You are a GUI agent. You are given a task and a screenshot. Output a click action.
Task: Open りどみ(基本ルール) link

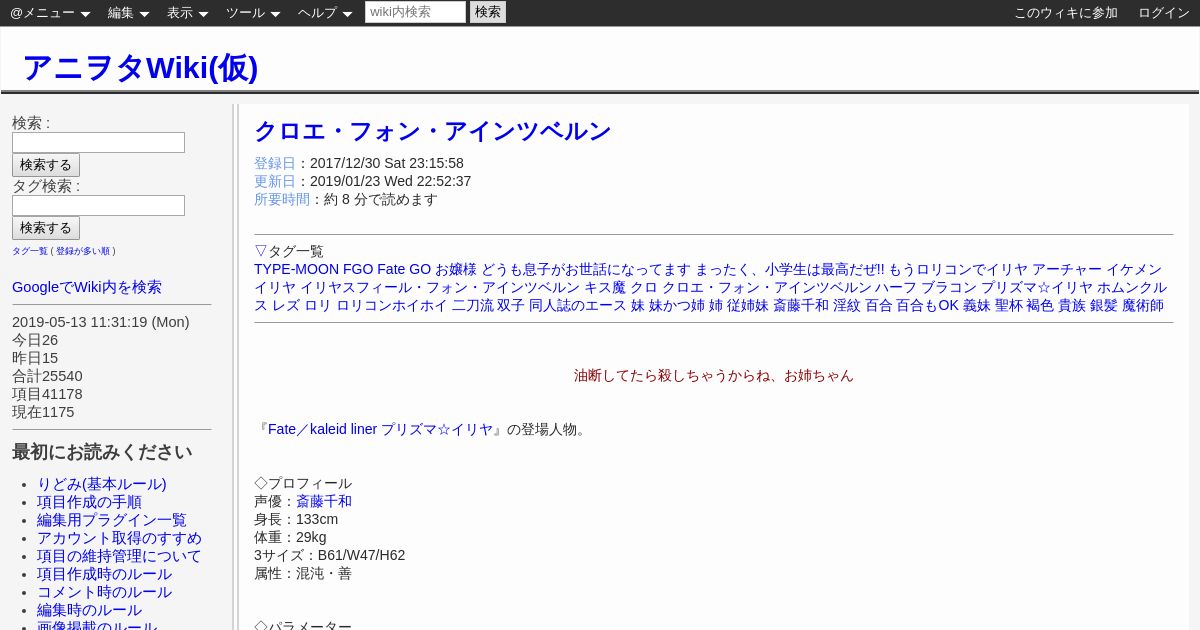point(102,484)
